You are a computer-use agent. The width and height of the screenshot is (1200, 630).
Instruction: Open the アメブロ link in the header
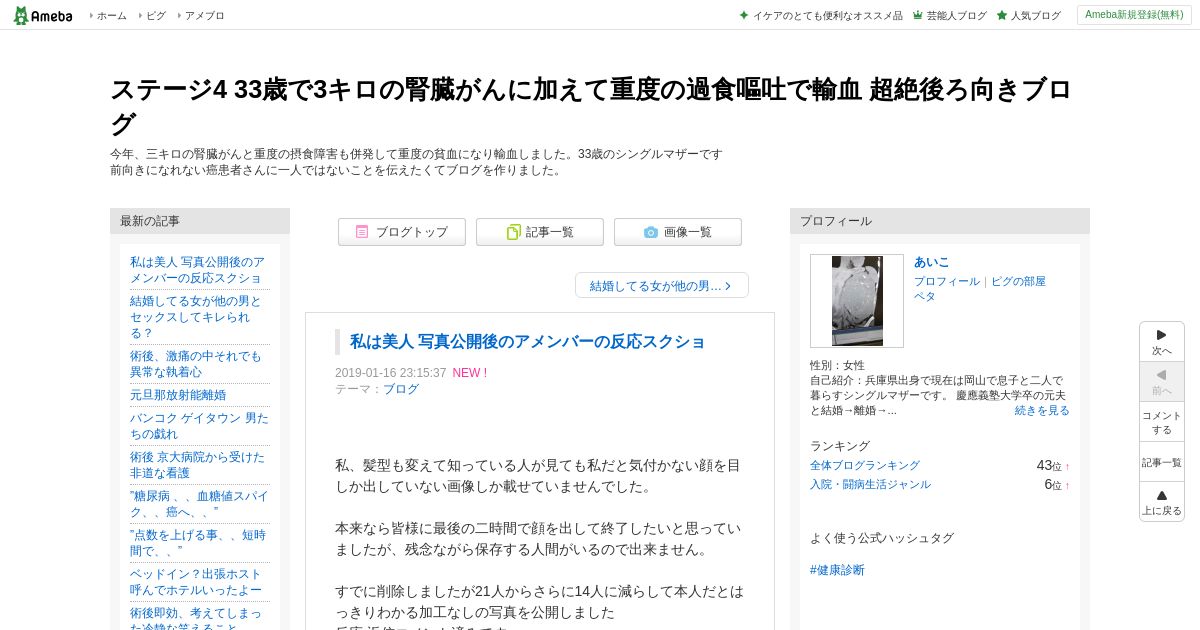[204, 16]
